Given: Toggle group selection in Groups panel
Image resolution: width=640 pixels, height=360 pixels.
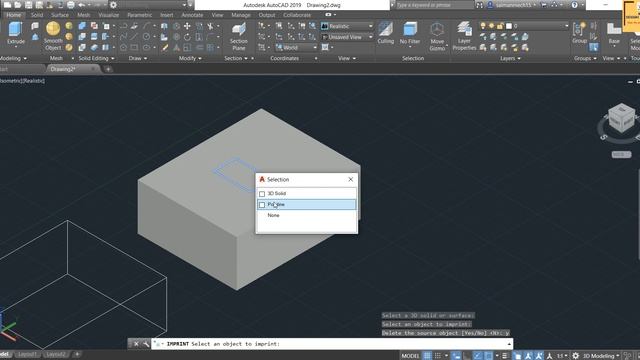Looking at the screenshot, I should (593, 47).
